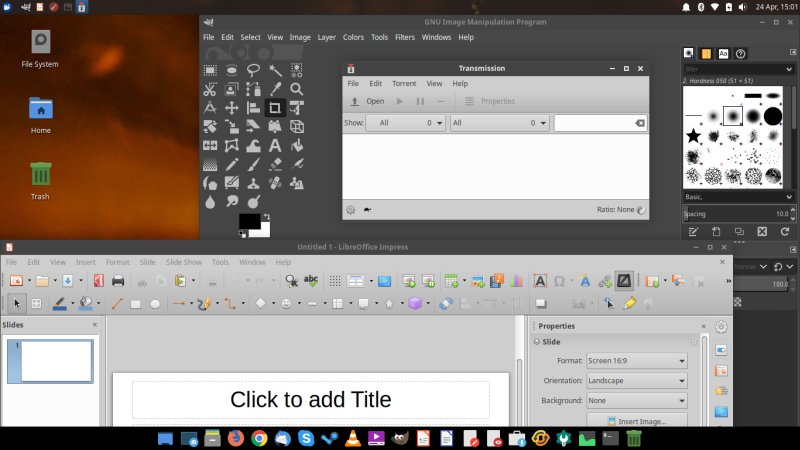Click the spelling check abc icon
The image size is (800, 450).
(x=311, y=281)
